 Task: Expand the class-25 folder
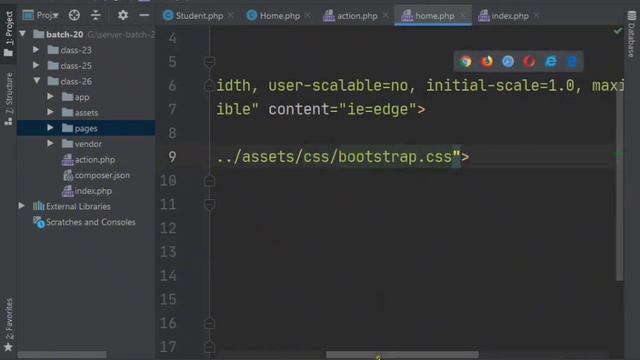(36, 65)
